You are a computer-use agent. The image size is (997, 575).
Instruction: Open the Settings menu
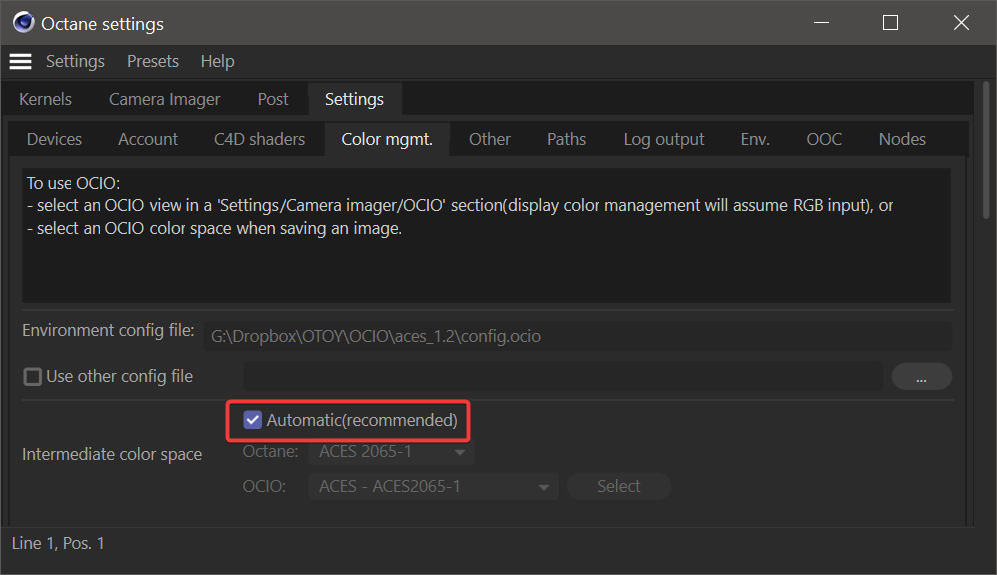click(x=75, y=61)
